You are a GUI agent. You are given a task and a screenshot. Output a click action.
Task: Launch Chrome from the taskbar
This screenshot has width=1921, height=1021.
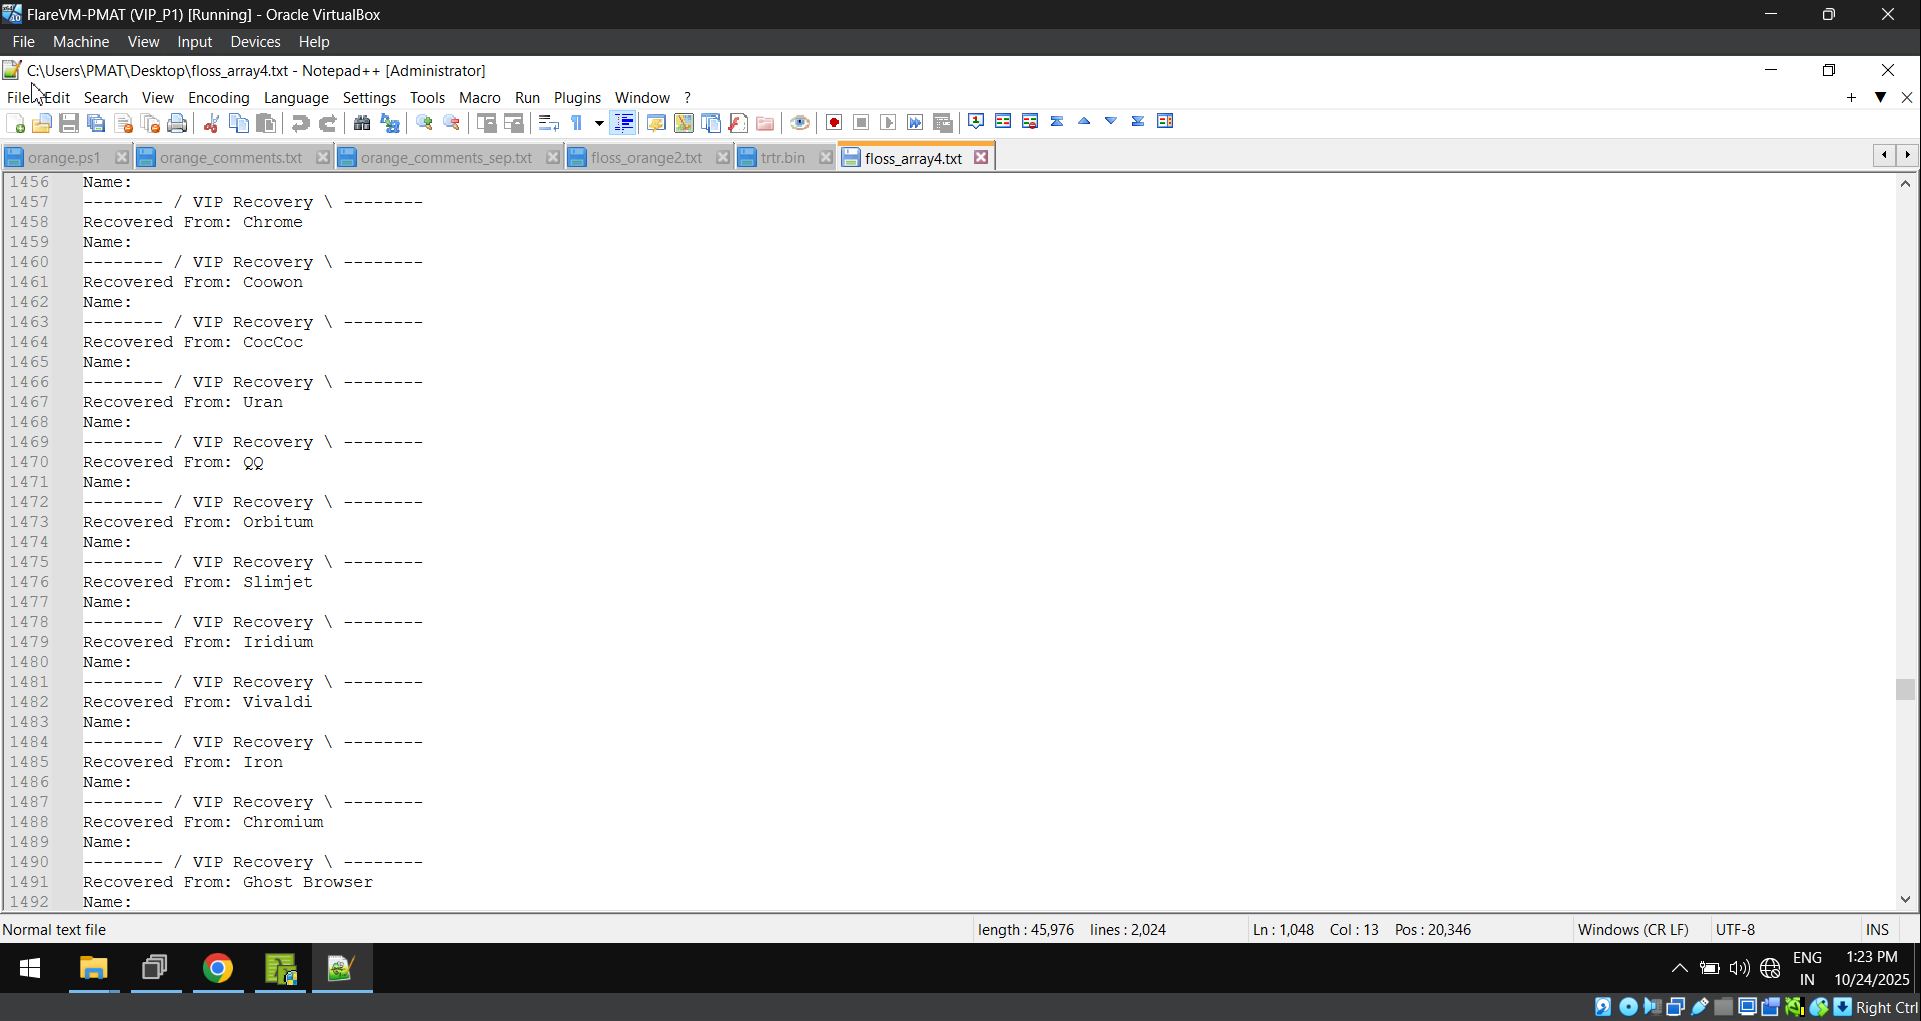(x=218, y=968)
